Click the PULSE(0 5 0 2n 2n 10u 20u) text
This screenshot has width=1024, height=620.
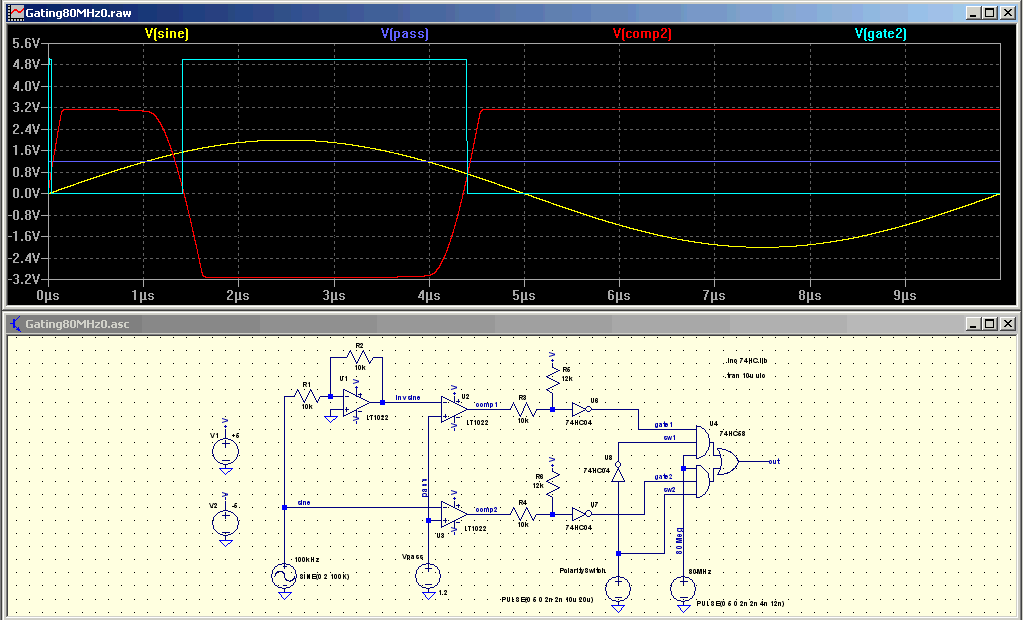click(547, 599)
